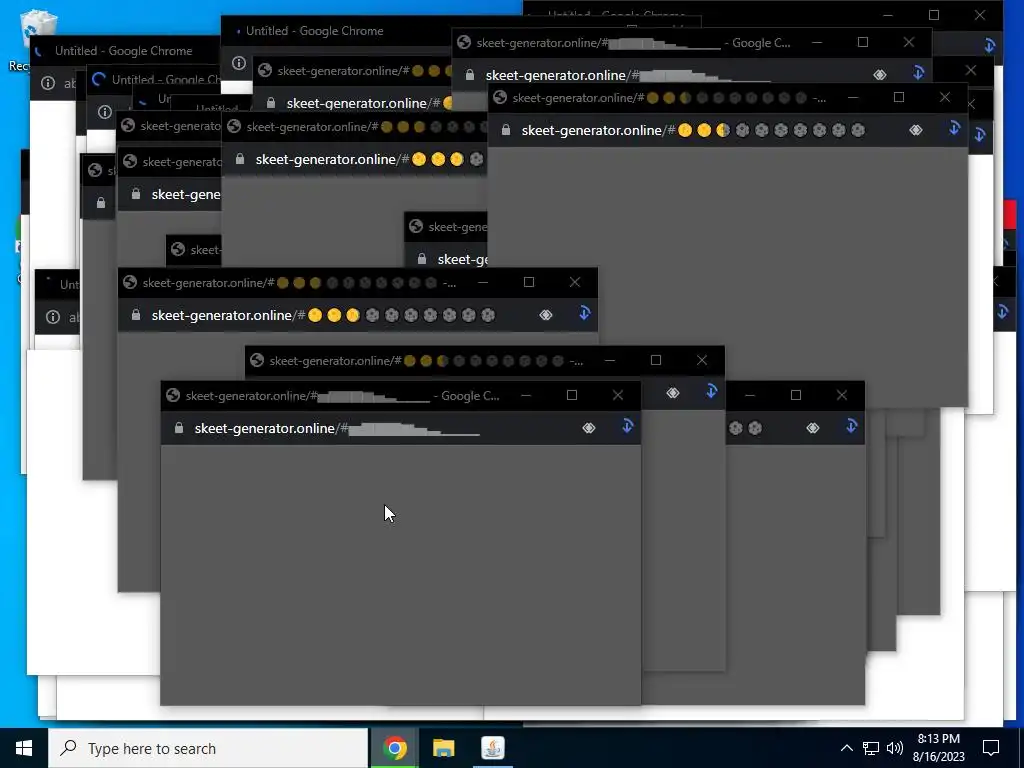Close the ten-coin three-gold window

pos(575,282)
